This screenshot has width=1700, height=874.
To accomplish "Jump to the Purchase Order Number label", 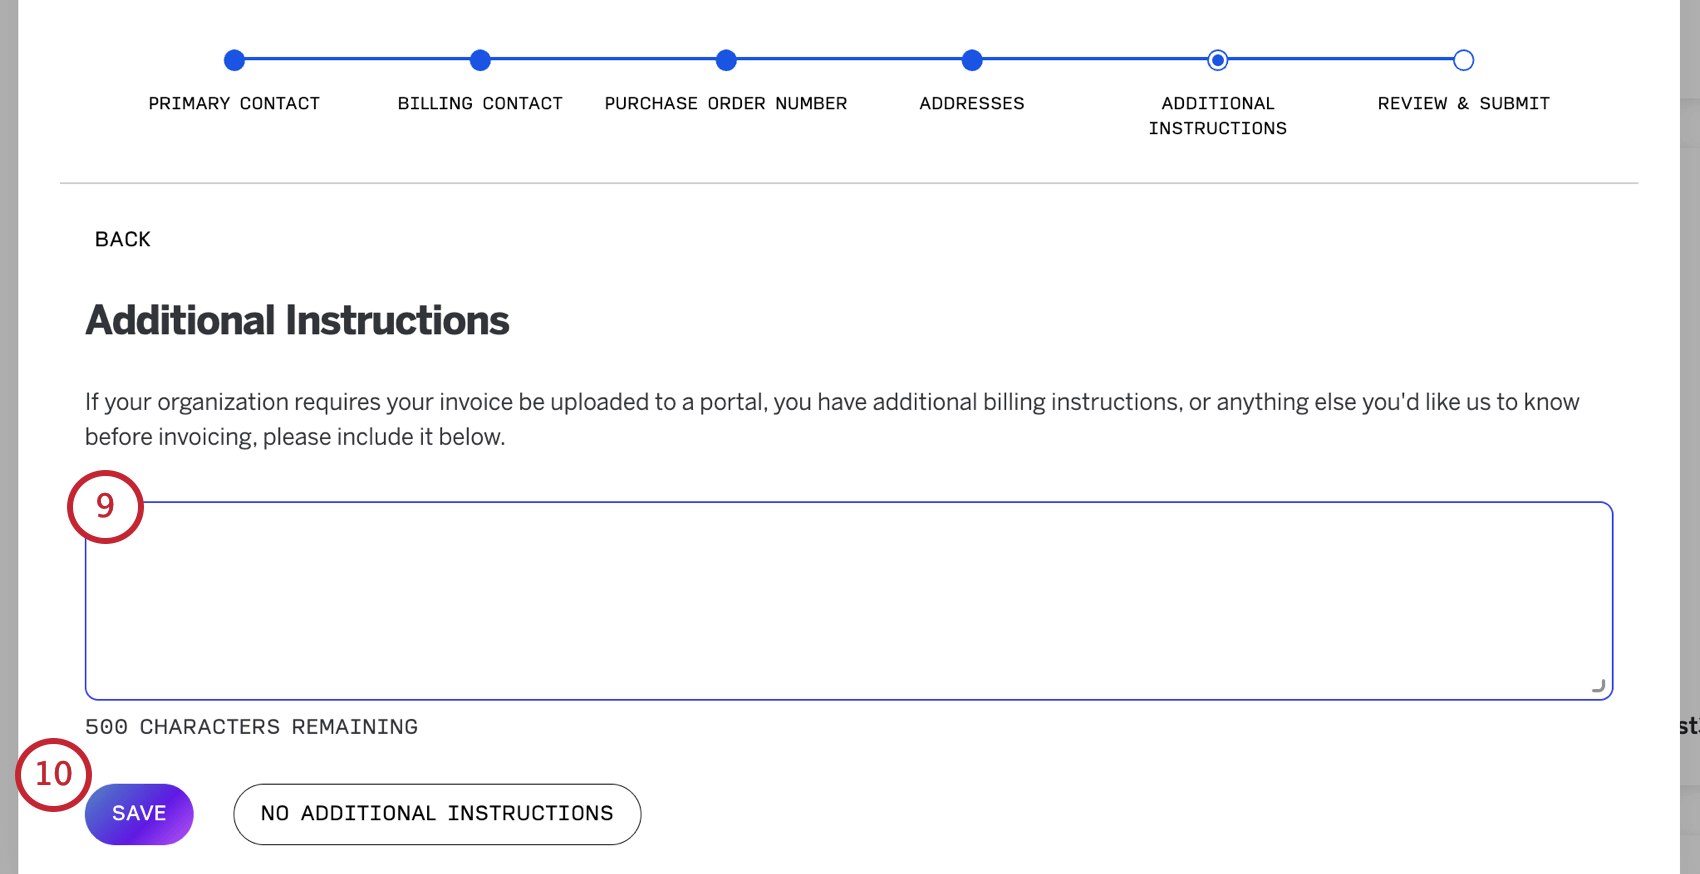I will [x=726, y=103].
